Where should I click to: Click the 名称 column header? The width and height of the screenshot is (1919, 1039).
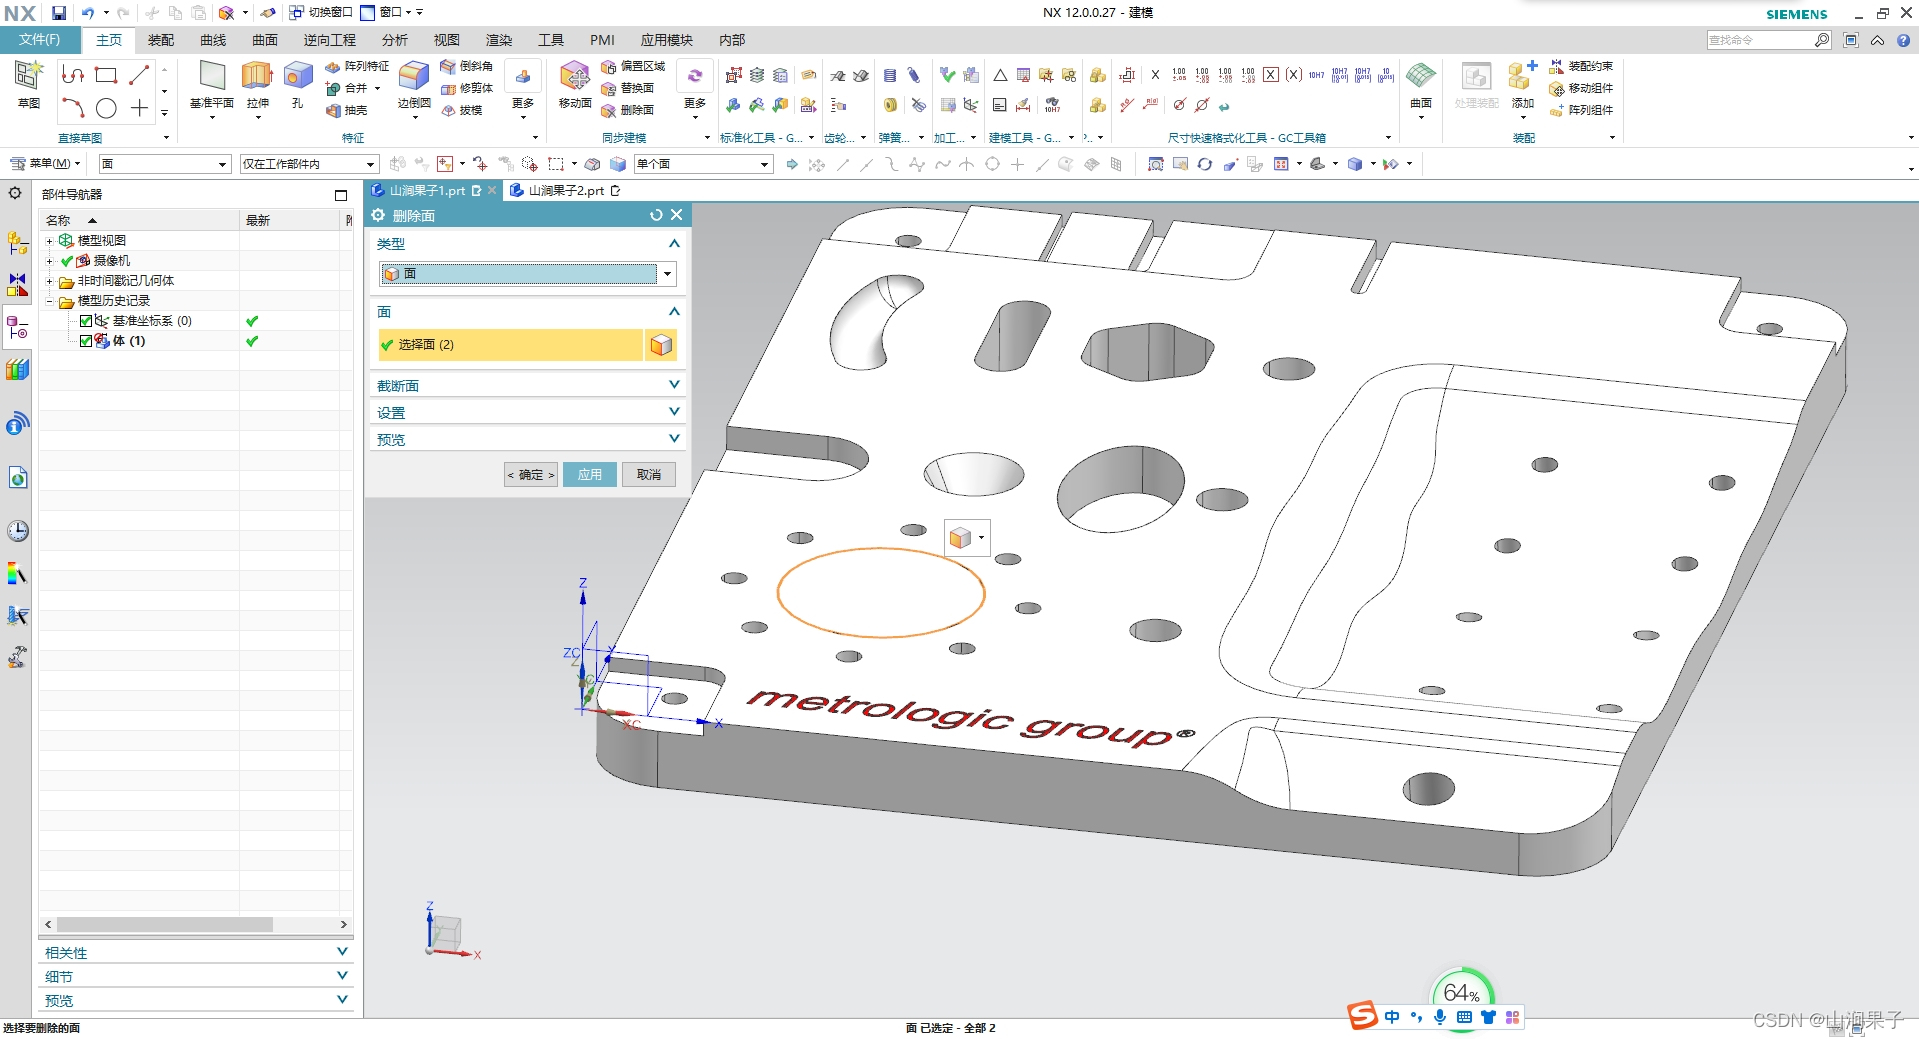[x=139, y=220]
